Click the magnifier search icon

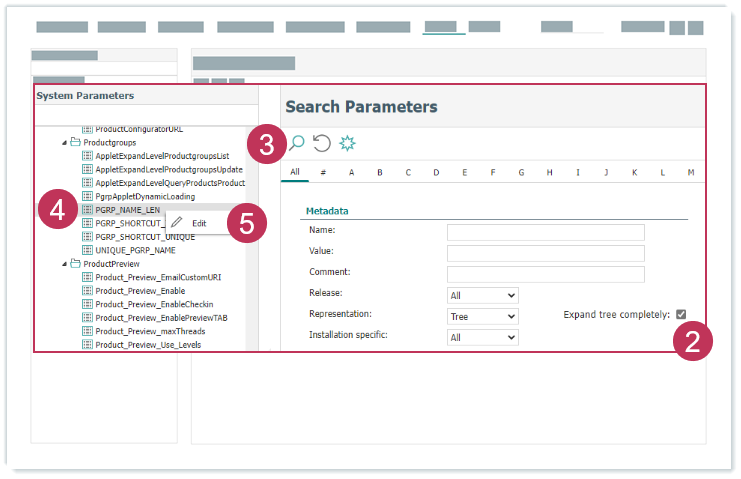[x=297, y=144]
